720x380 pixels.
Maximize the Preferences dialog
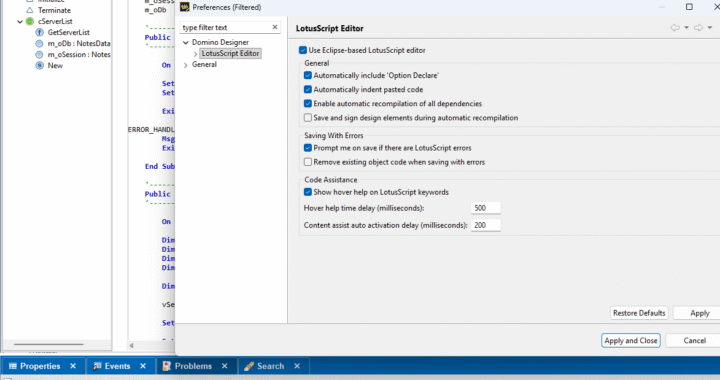pos(689,6)
